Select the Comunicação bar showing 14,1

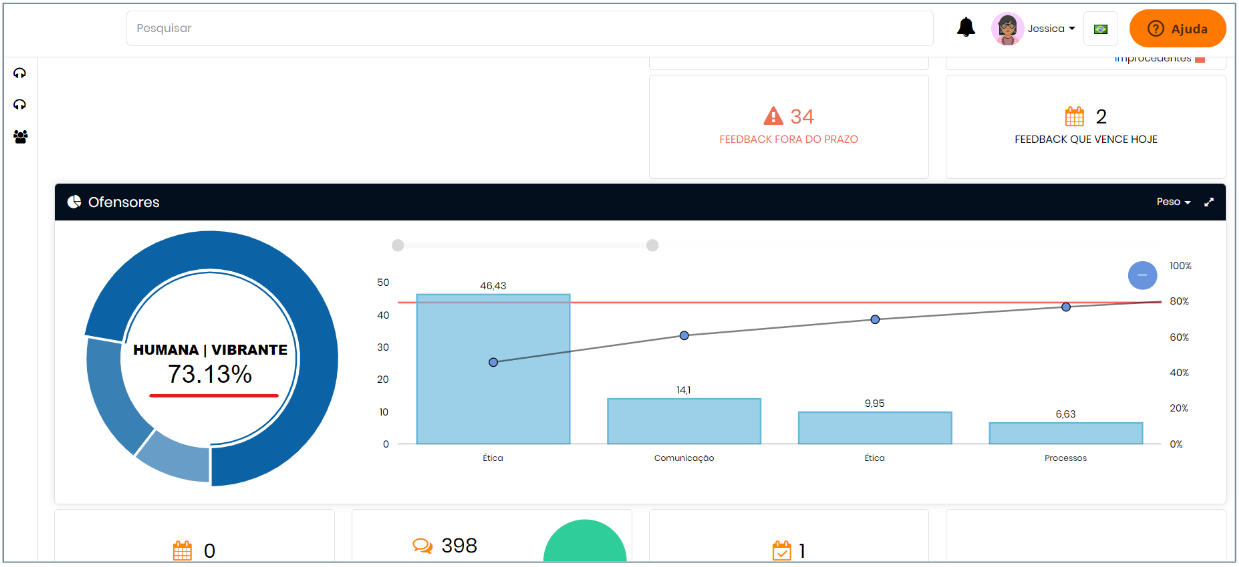click(684, 421)
